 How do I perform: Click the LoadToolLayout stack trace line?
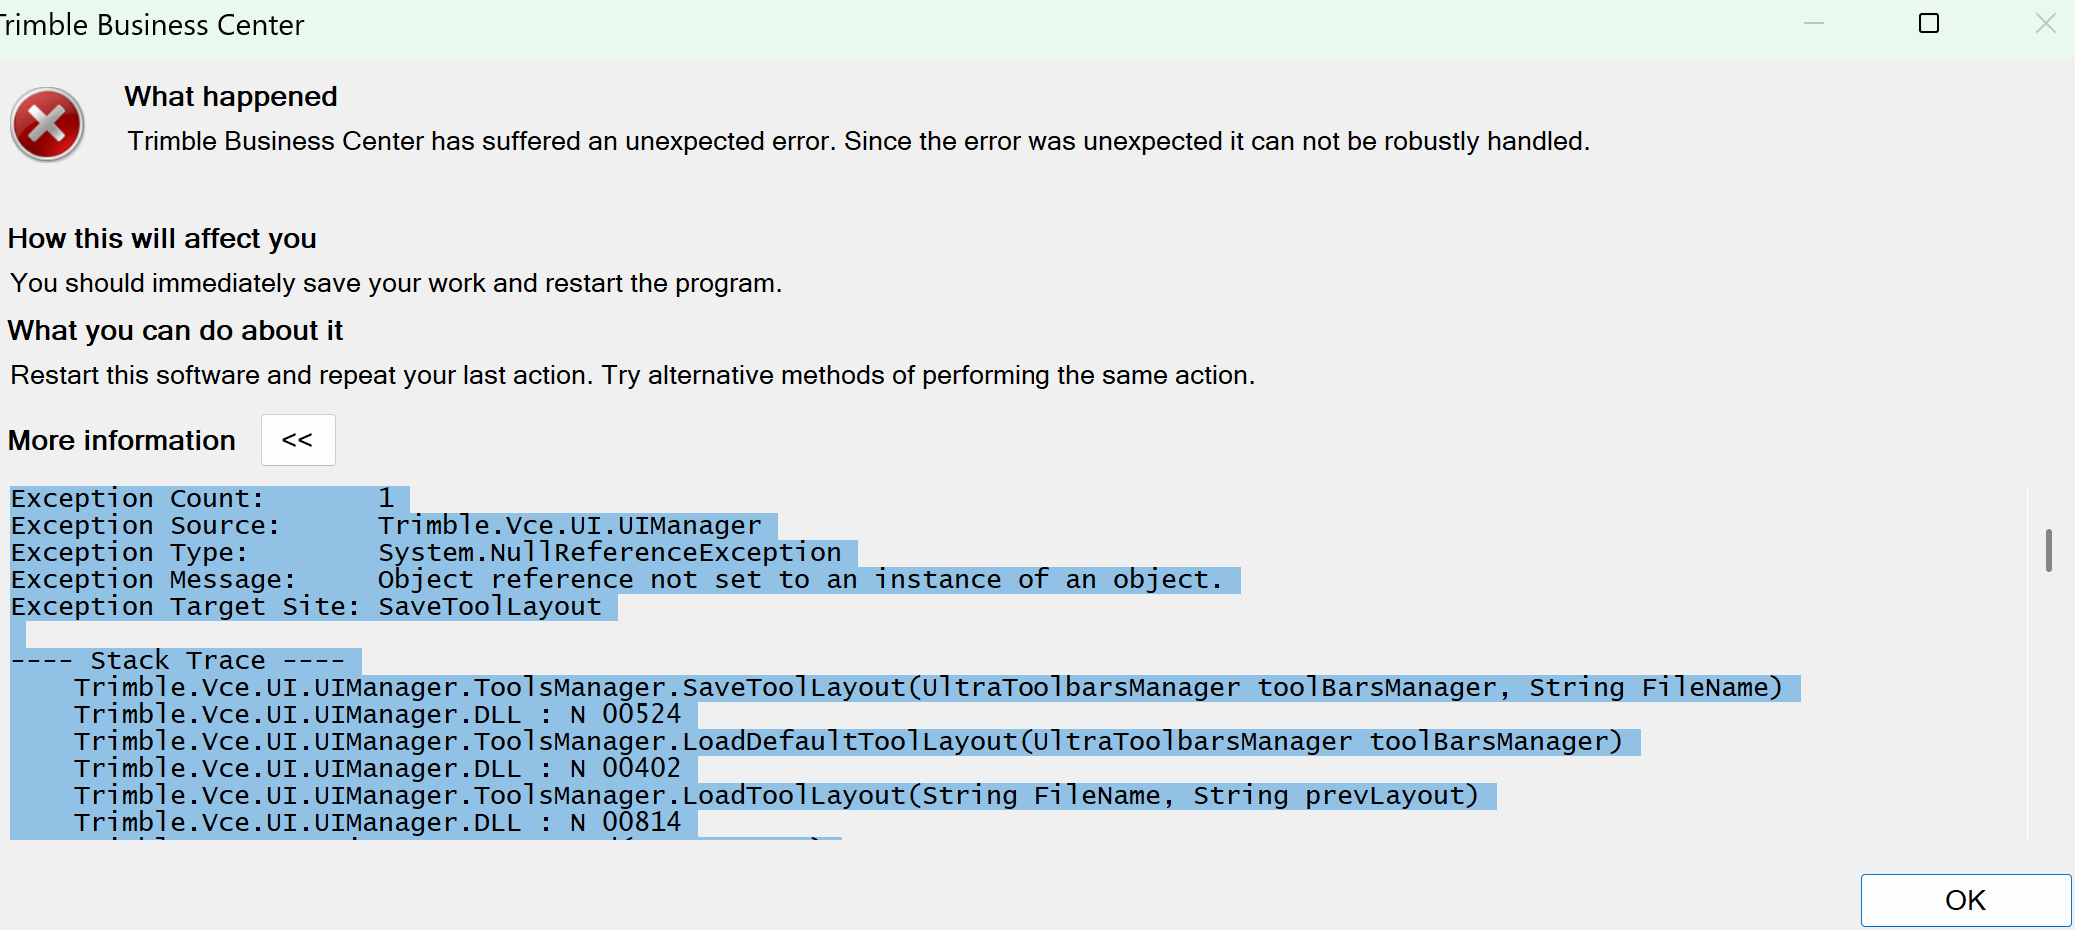point(776,796)
